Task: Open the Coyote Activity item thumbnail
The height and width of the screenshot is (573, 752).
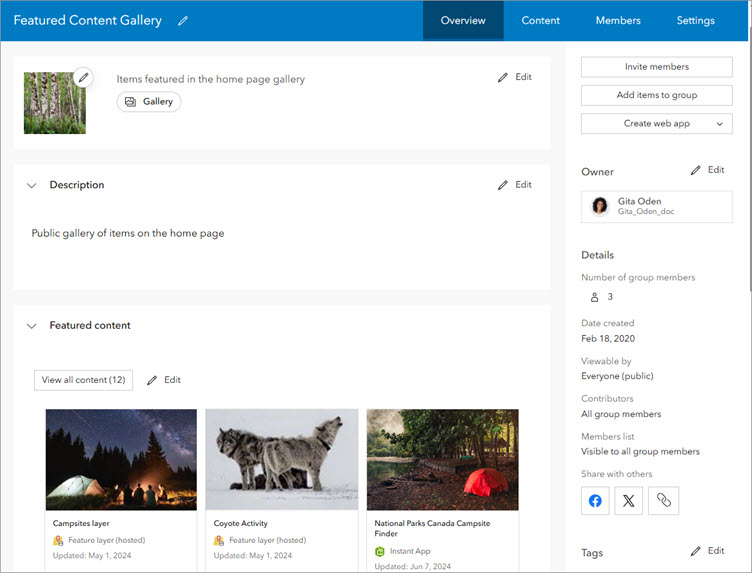Action: 281,459
